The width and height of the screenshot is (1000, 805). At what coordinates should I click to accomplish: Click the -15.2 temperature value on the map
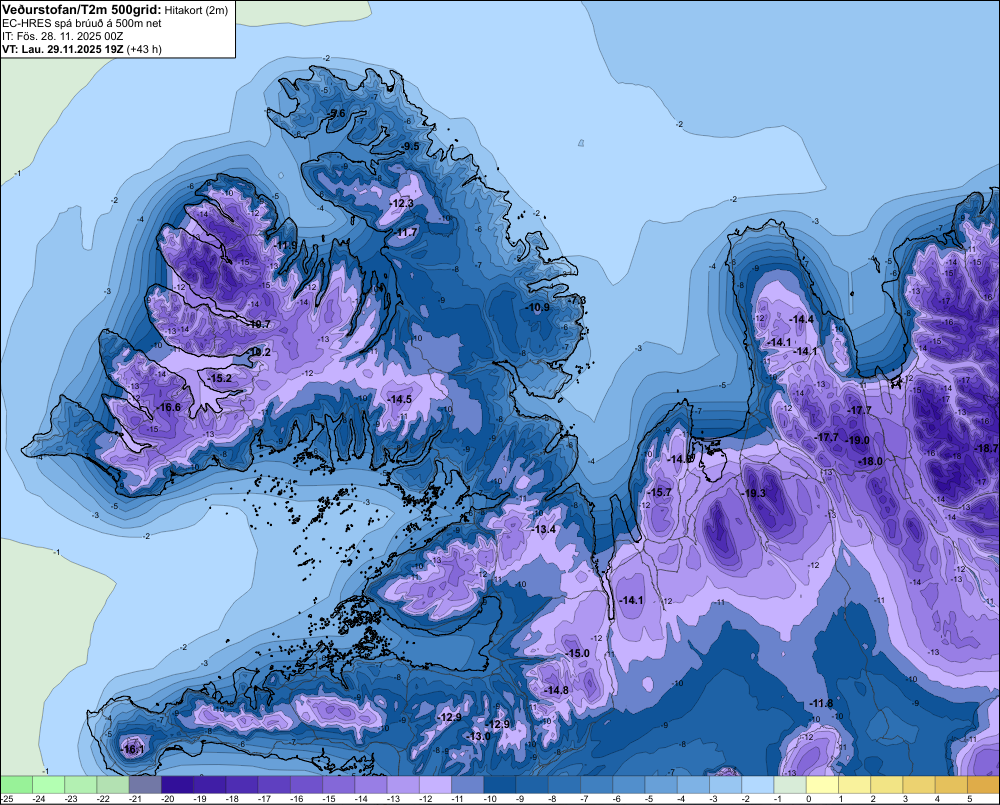point(219,378)
